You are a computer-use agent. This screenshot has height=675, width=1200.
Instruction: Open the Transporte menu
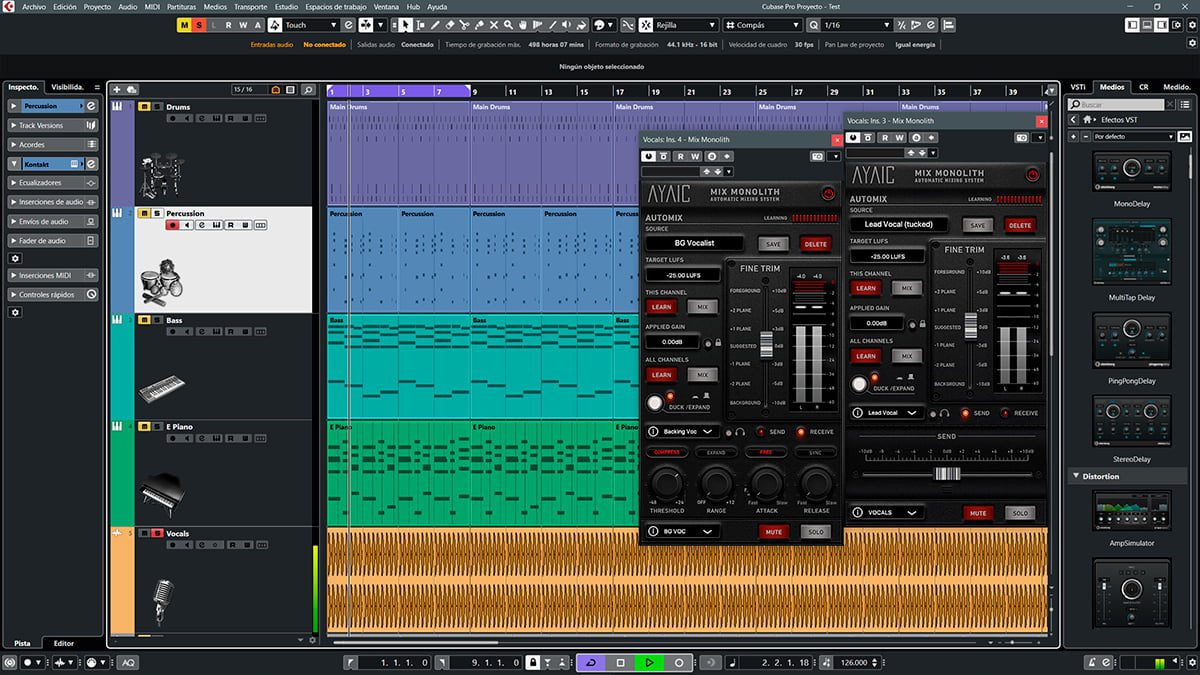pyautogui.click(x=250, y=6)
